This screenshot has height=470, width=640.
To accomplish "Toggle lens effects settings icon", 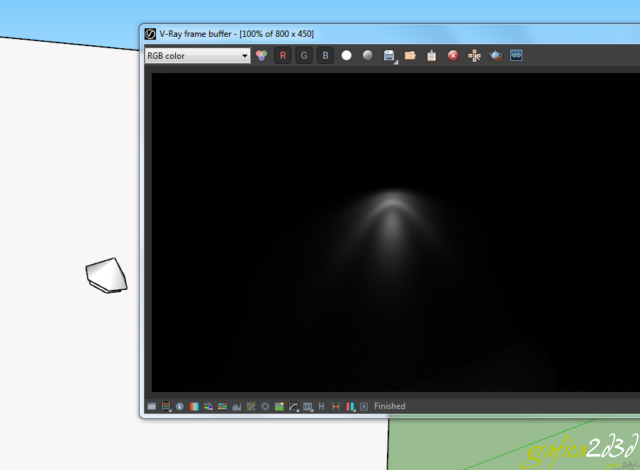I will [364, 406].
